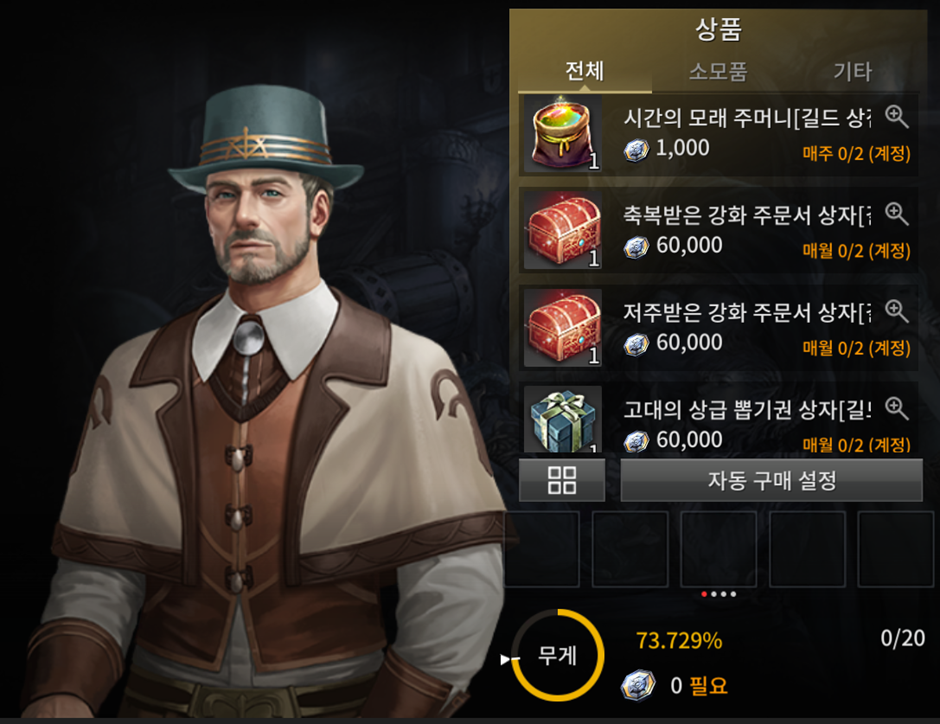Click the Time Sand Pouch item icon

pos(563,134)
